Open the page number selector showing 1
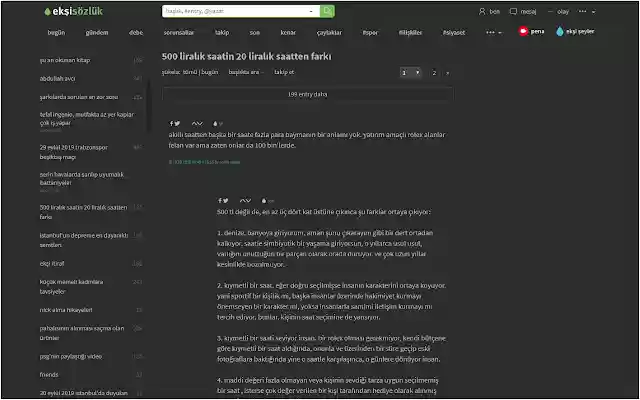The width and height of the screenshot is (640, 400). point(410,73)
